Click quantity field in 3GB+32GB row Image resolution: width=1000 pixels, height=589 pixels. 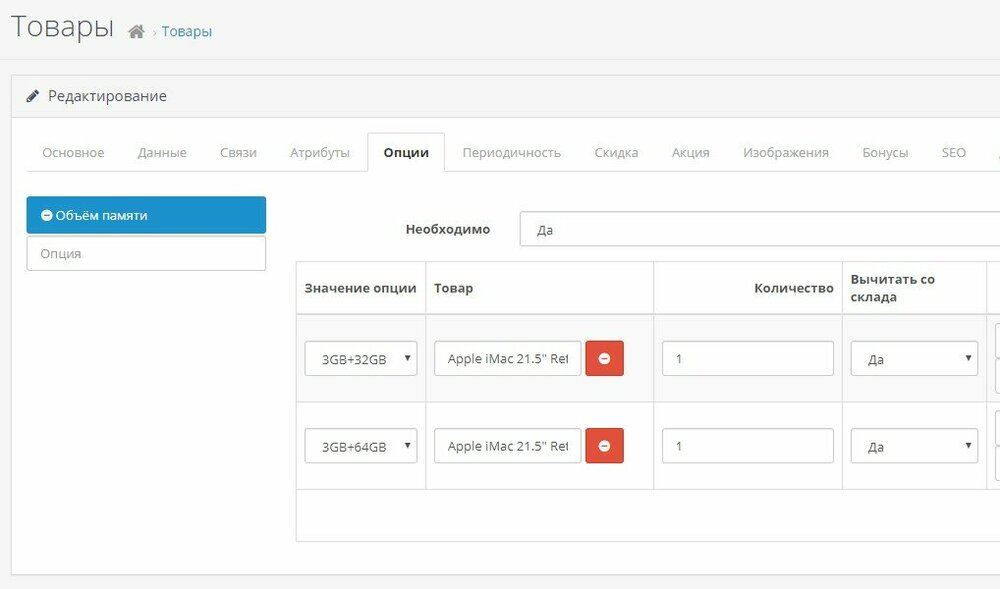click(747, 358)
